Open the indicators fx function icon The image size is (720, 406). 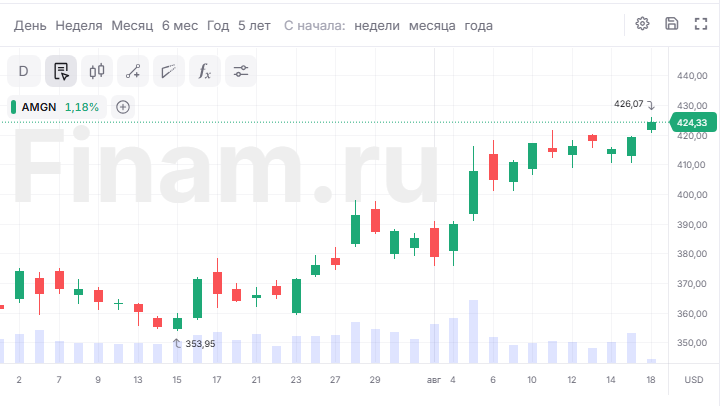pyautogui.click(x=205, y=71)
